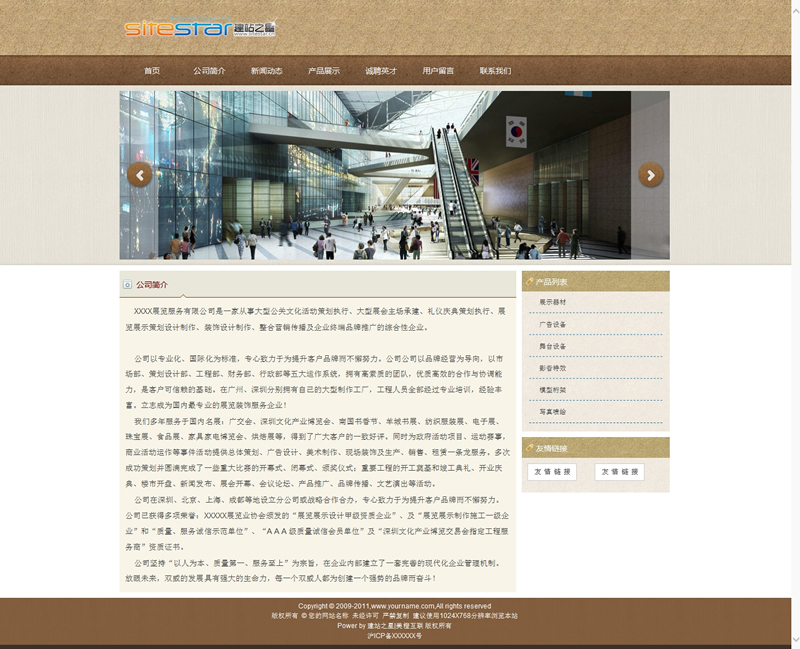Go to previous banner slide arrow

[140, 175]
